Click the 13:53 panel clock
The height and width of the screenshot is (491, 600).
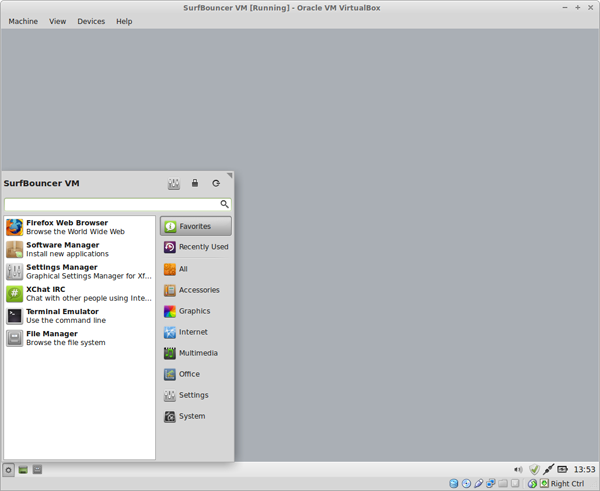(x=584, y=470)
